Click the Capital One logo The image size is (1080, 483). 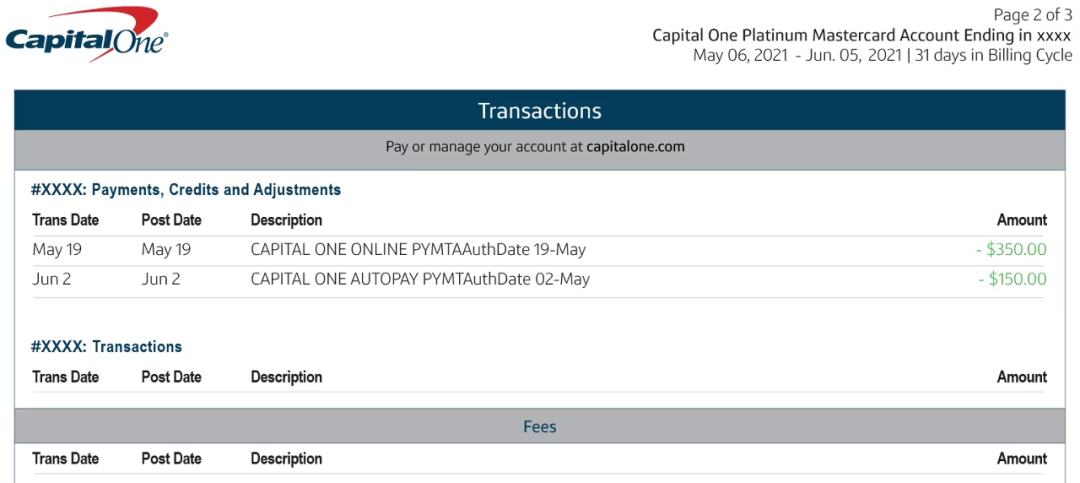pos(87,34)
